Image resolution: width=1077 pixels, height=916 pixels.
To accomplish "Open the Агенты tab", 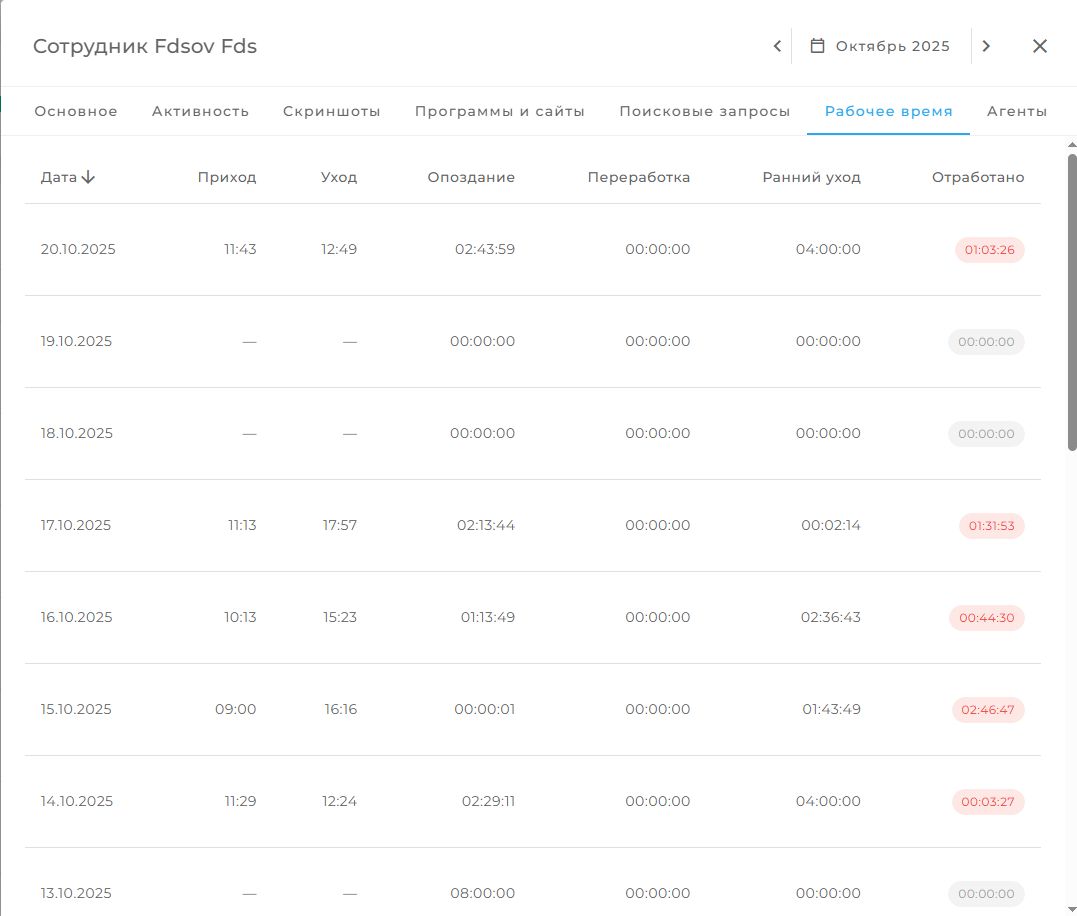I will coord(1017,111).
